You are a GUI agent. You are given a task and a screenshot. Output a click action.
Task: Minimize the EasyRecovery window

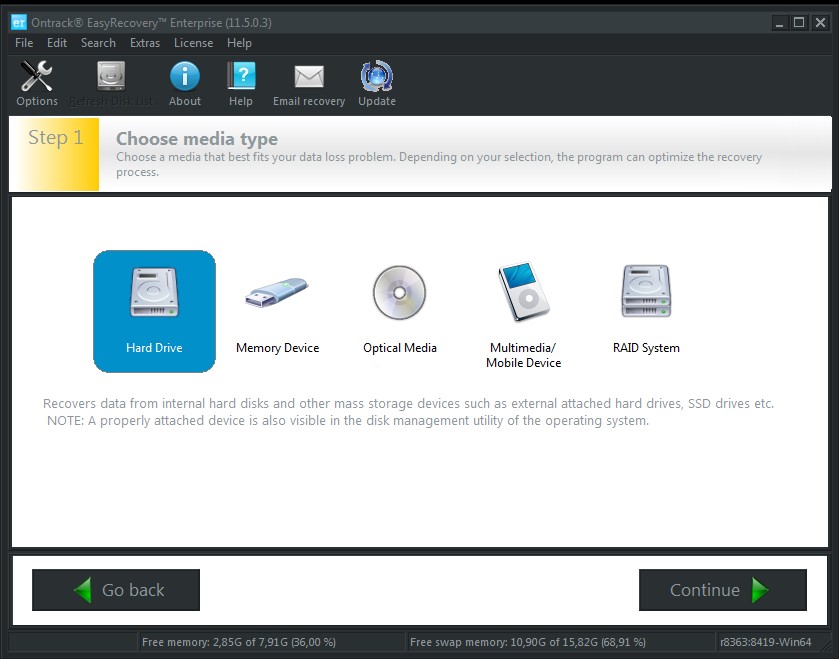coord(780,22)
